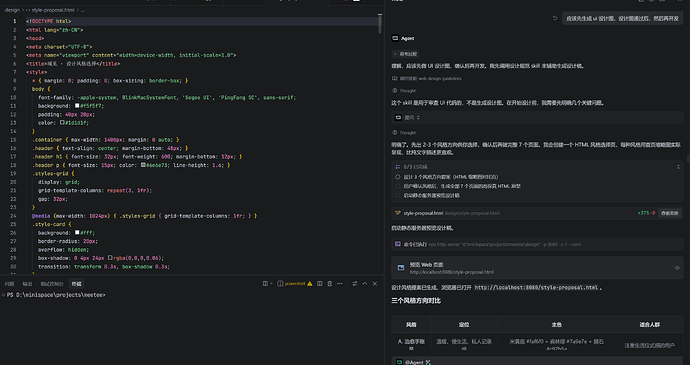
Task: Expand the collapsed thinking-process section under Agent
Action: 405,54
